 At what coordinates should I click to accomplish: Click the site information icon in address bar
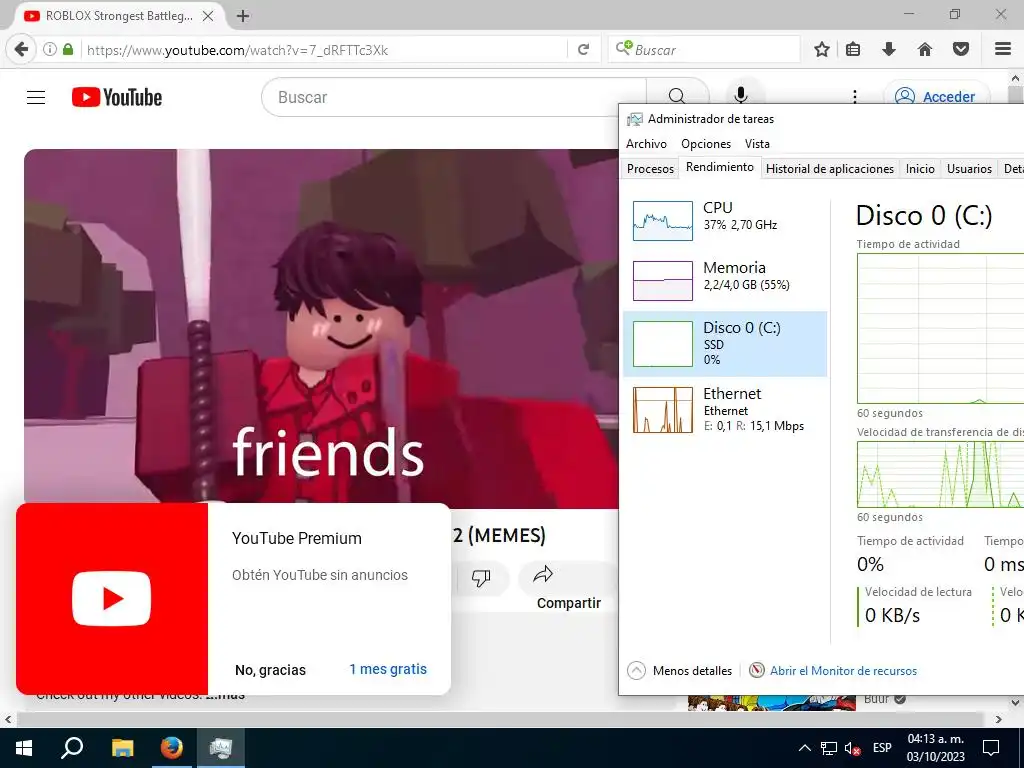tap(50, 50)
